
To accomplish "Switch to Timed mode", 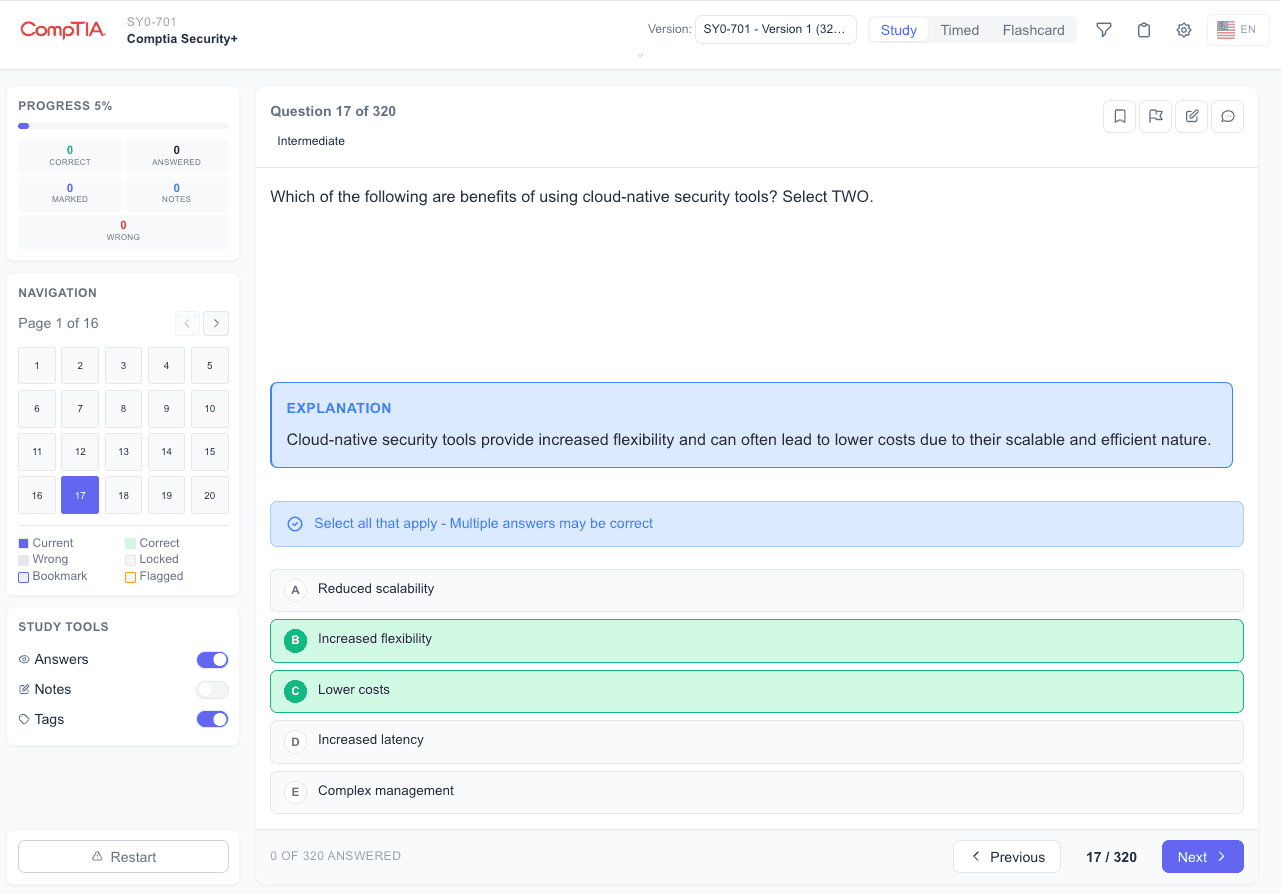I will point(959,30).
